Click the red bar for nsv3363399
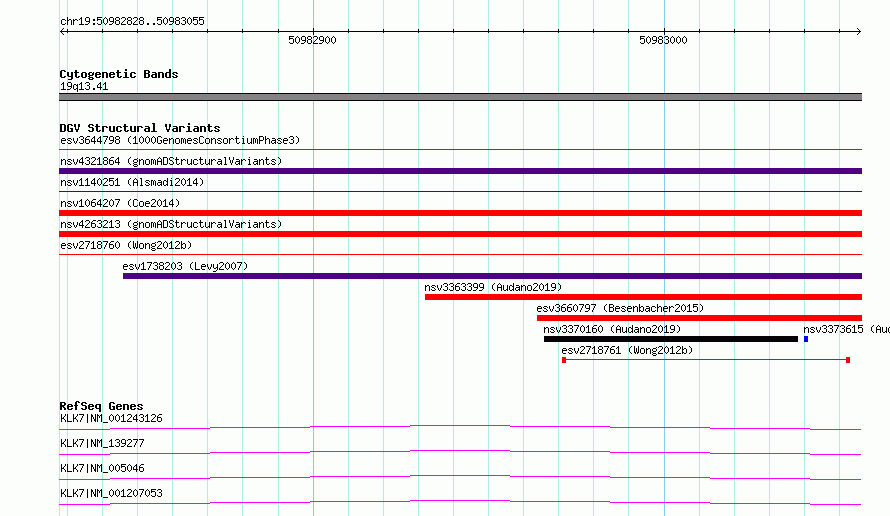The height and width of the screenshot is (516, 890). [643, 297]
